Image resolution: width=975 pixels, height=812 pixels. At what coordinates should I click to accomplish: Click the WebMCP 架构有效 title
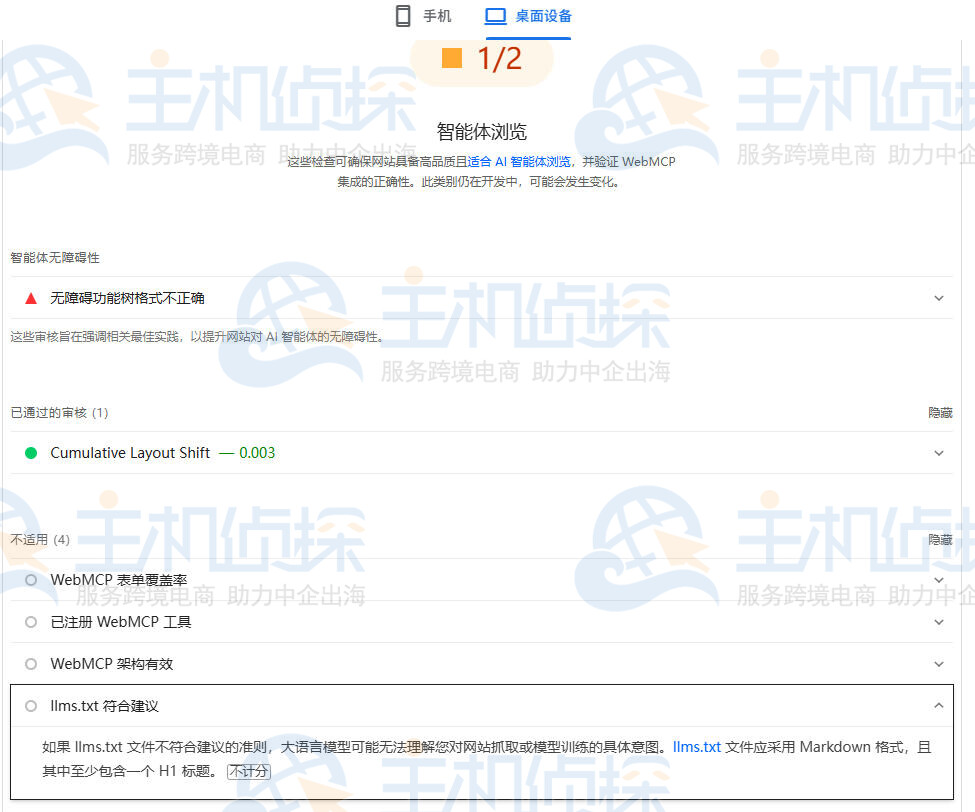(112, 664)
